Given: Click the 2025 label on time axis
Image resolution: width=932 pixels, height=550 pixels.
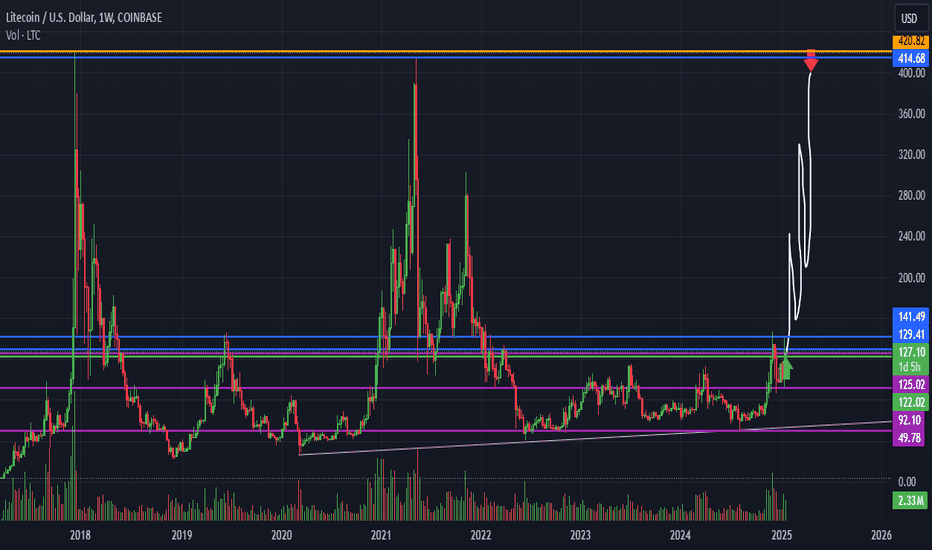Looking at the screenshot, I should pos(782,535).
